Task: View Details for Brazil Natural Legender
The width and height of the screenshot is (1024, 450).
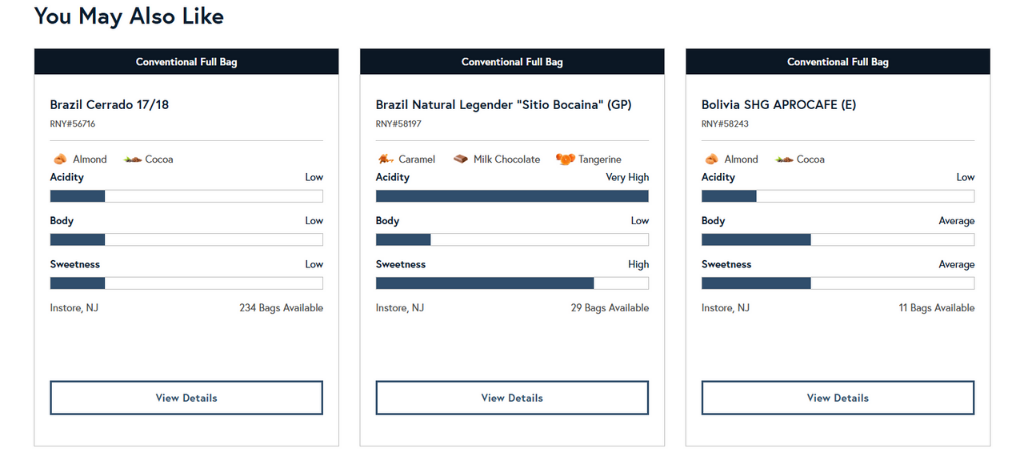Action: pyautogui.click(x=512, y=398)
